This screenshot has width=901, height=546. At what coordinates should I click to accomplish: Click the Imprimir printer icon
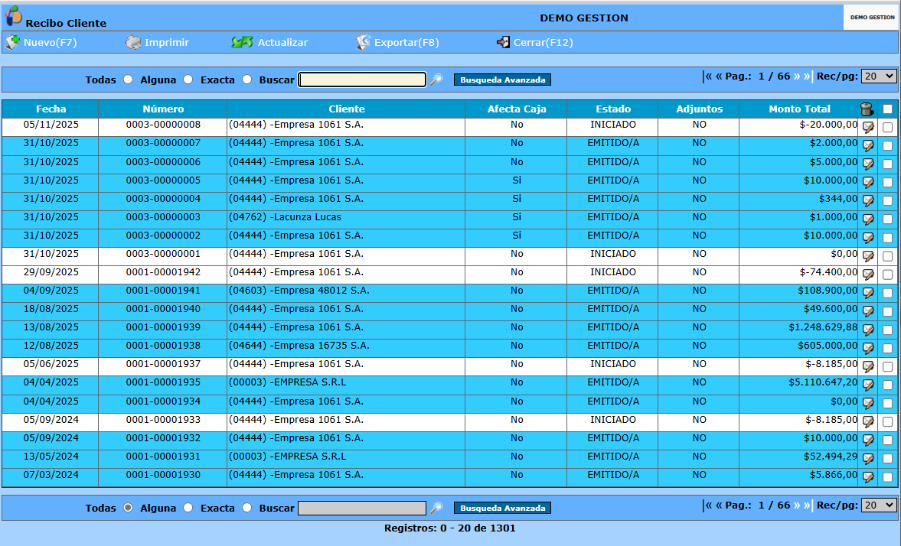click(133, 42)
